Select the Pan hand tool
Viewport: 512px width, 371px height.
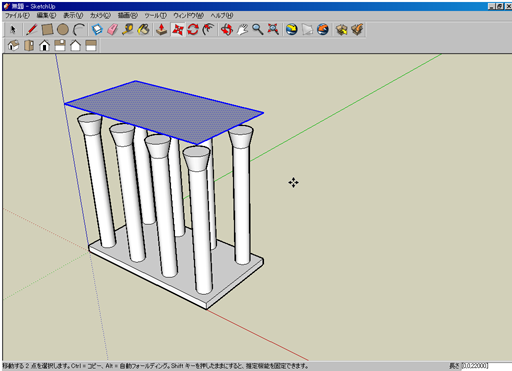tap(242, 30)
